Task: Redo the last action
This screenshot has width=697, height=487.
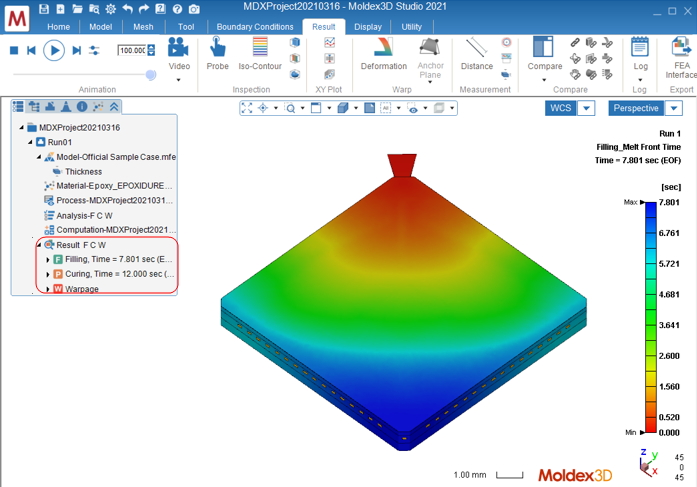Action: [x=144, y=8]
